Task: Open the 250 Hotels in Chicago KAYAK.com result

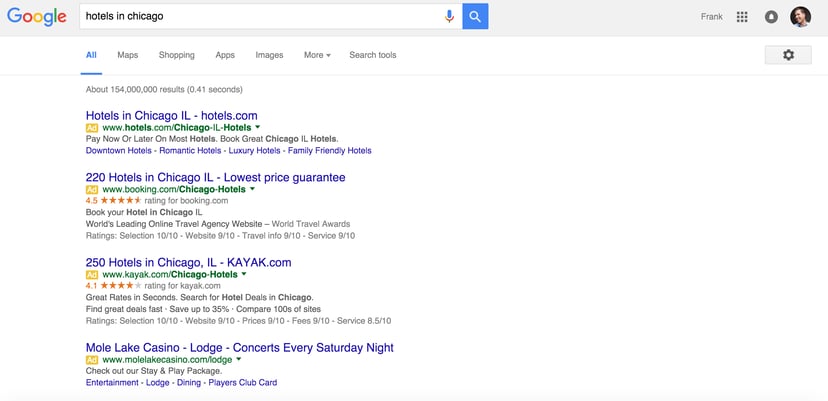Action: (189, 263)
